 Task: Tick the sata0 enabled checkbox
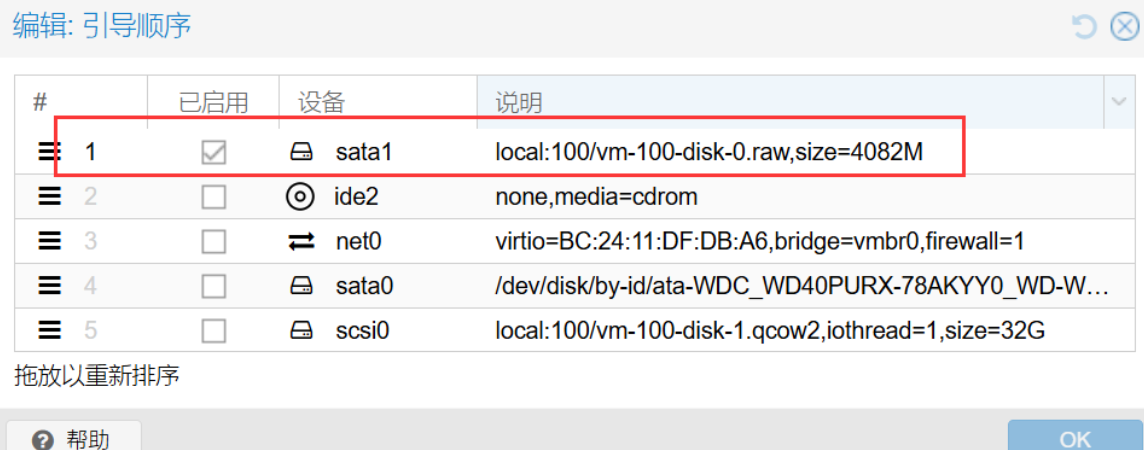point(214,287)
